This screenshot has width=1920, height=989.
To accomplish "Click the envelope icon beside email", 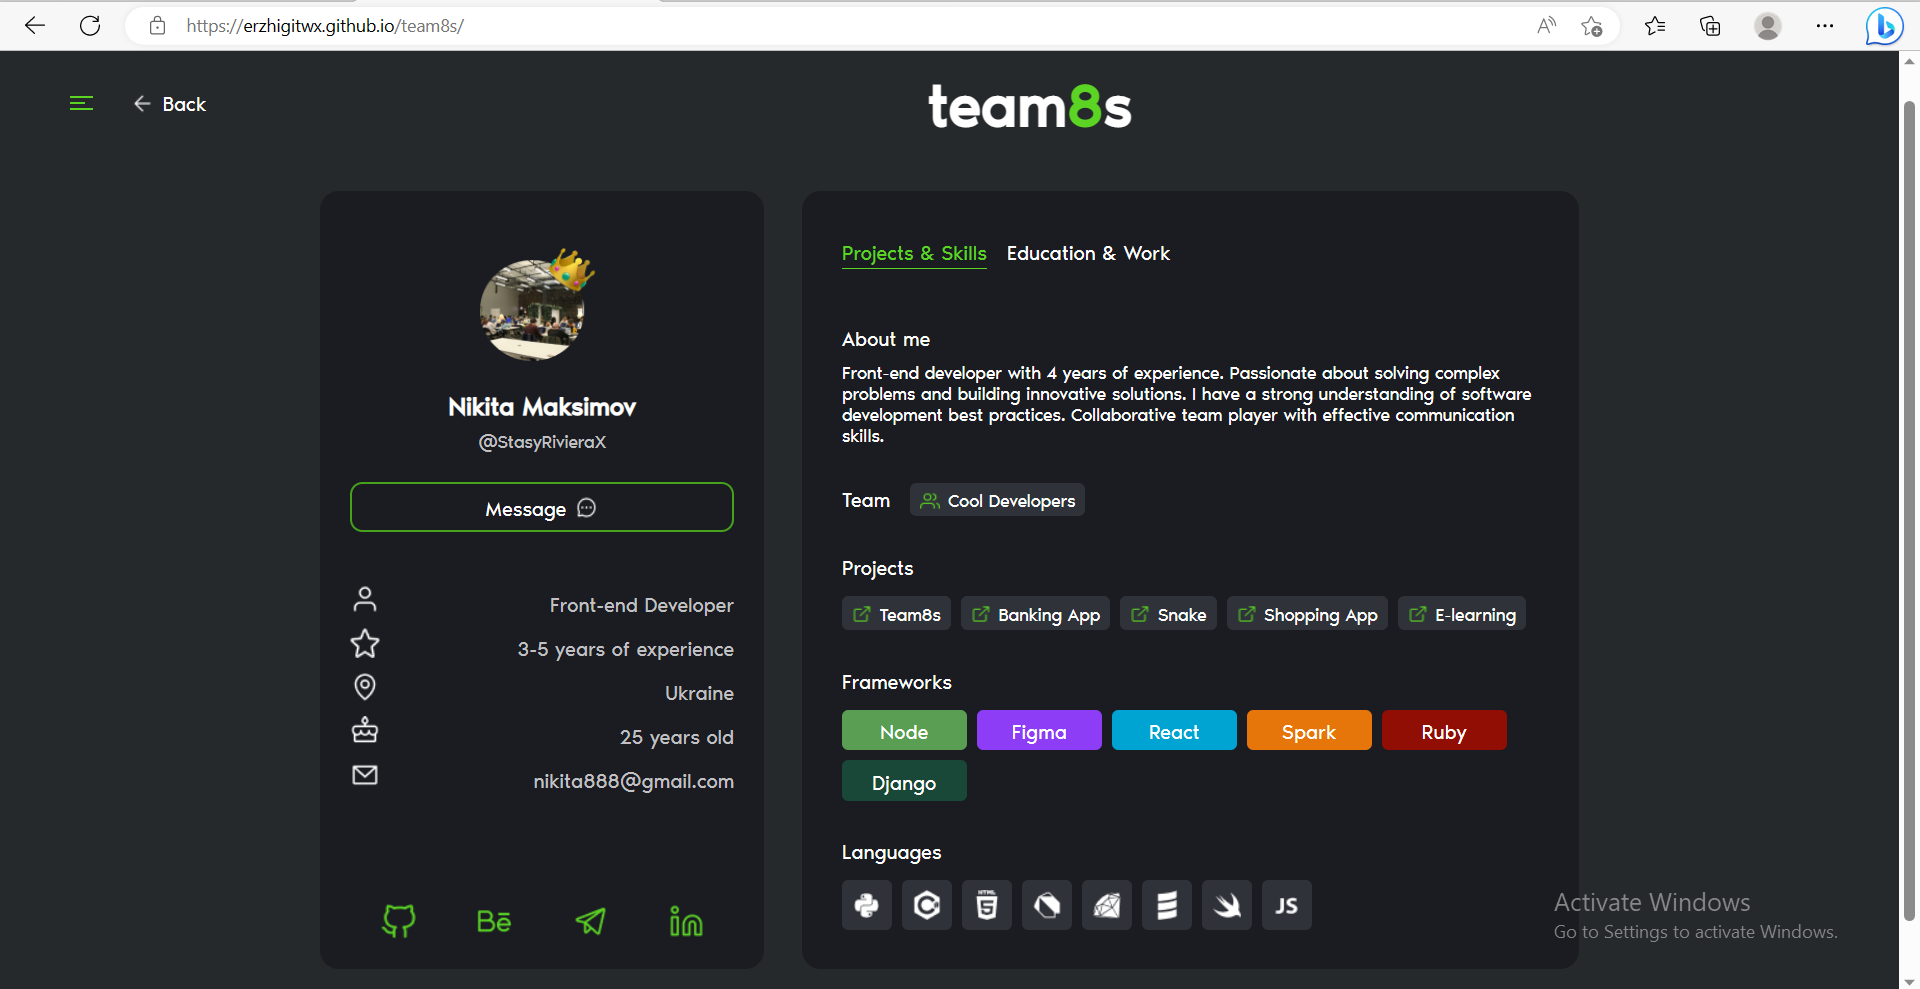I will (x=365, y=775).
